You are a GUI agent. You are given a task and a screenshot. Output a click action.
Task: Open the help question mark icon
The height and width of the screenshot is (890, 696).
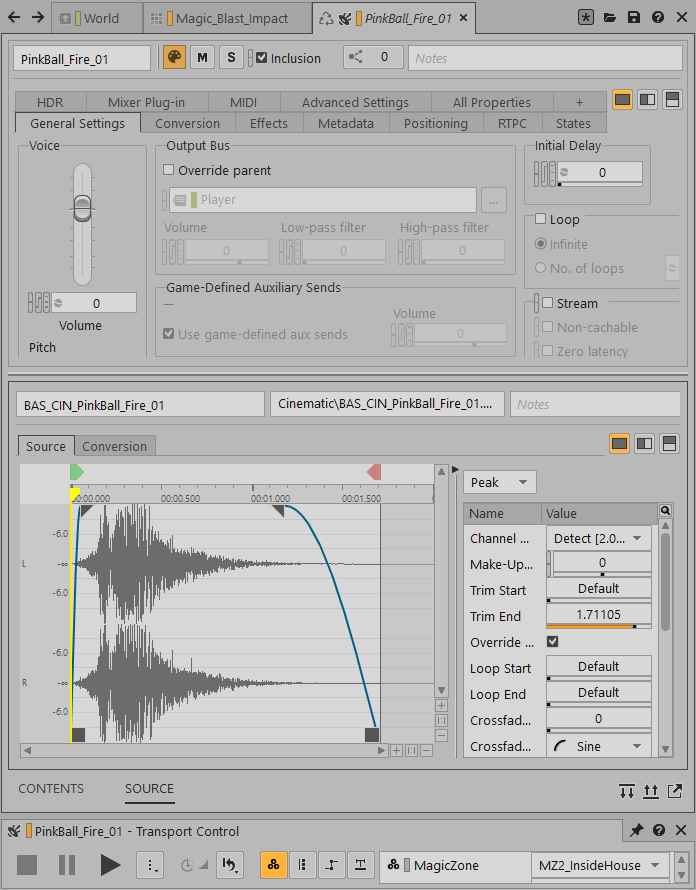(x=658, y=18)
